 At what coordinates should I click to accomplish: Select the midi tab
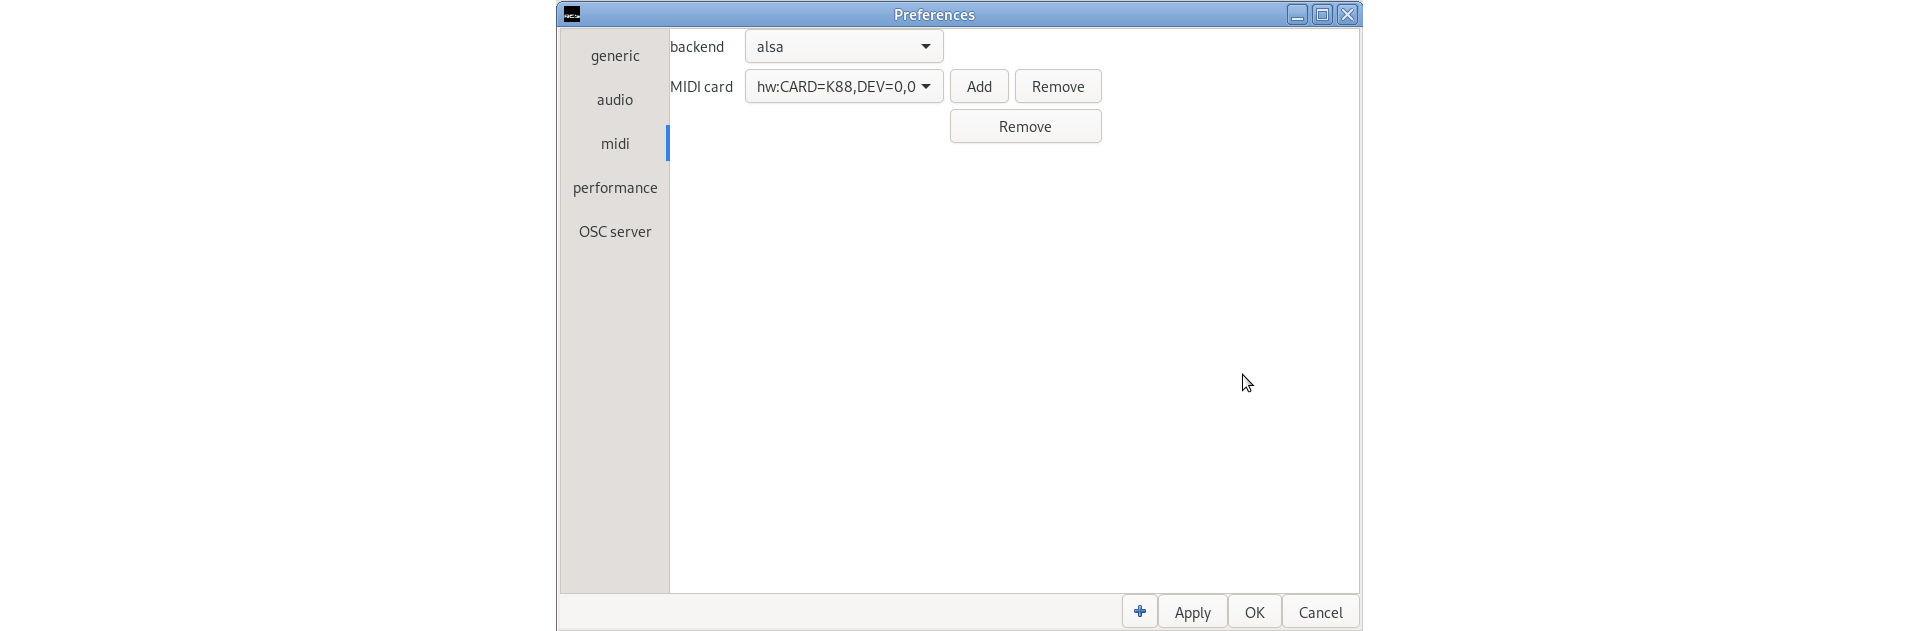click(615, 144)
